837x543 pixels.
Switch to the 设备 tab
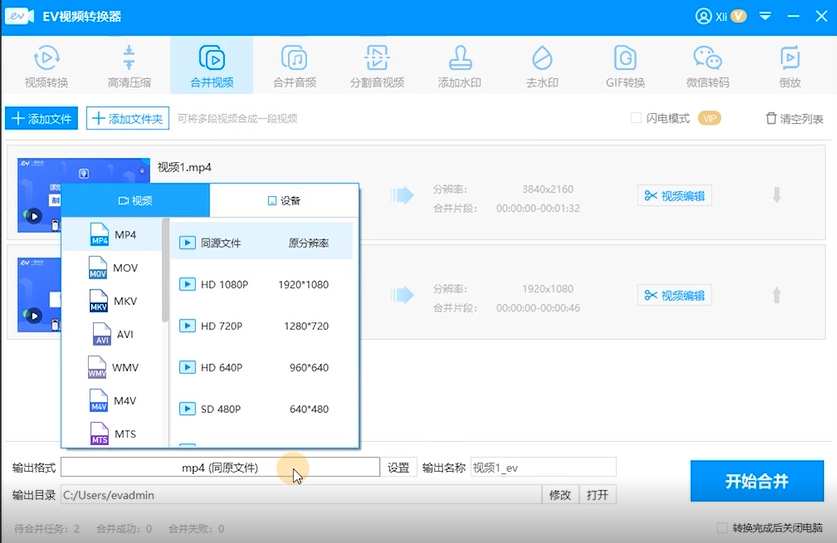point(284,200)
